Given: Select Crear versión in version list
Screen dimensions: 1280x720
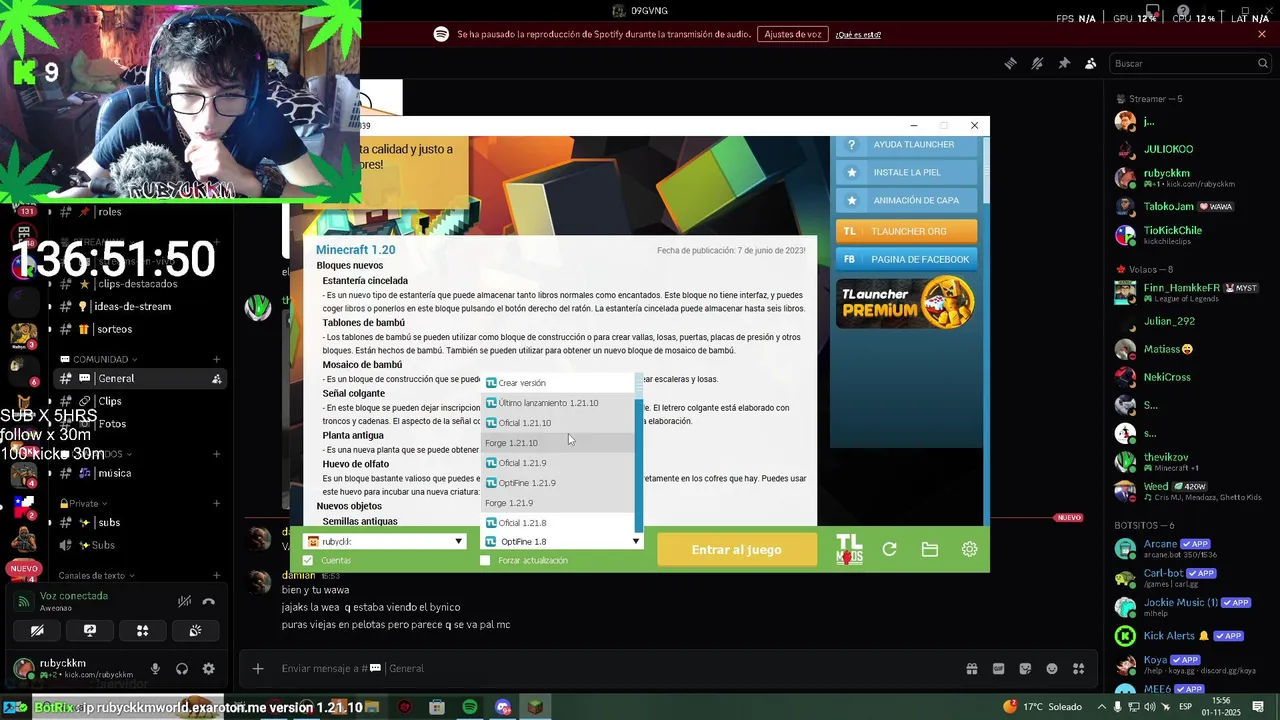Looking at the screenshot, I should tap(558, 383).
